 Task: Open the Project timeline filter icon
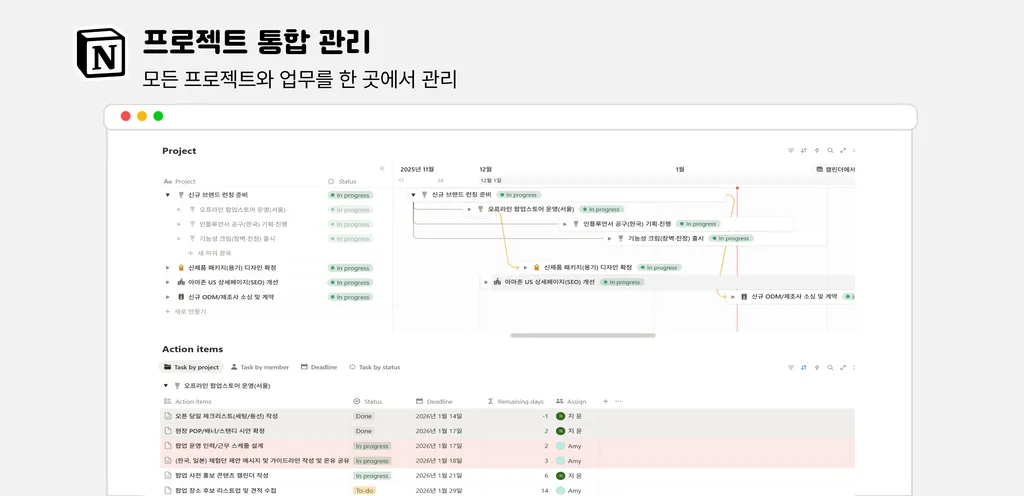click(x=790, y=151)
